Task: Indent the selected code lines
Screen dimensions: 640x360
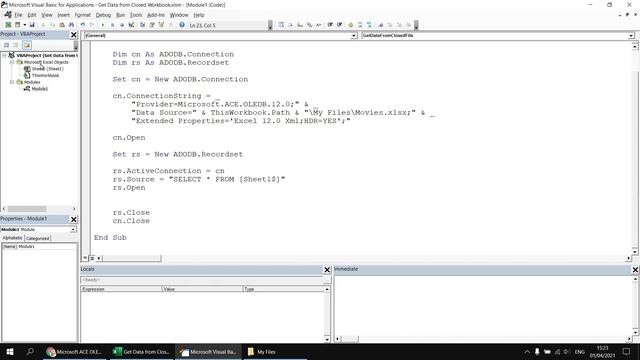Action: point(330,25)
